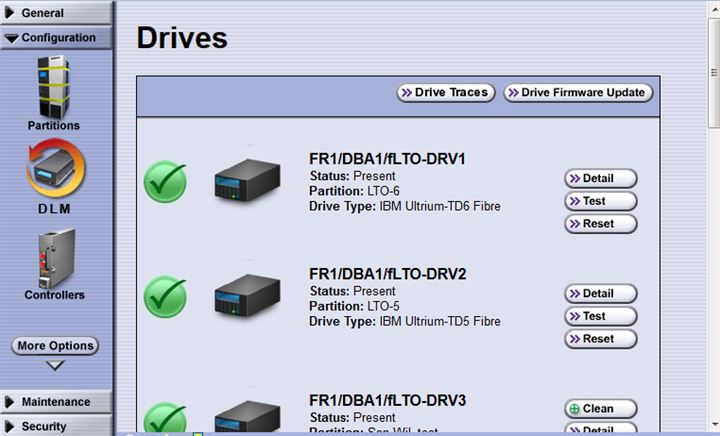The width and height of the screenshot is (720, 436).
Task: Run Test on FR1/DBA1/fLTO-DRV2
Action: 601,316
